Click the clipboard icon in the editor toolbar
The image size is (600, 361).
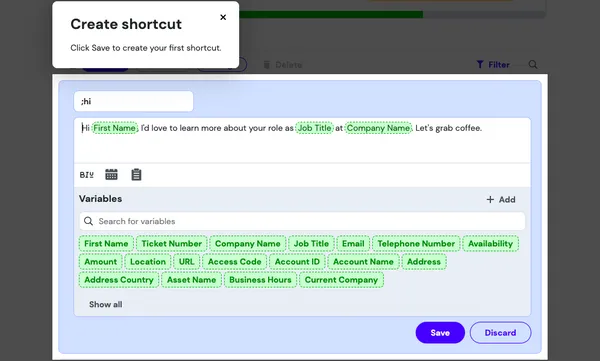(136, 175)
